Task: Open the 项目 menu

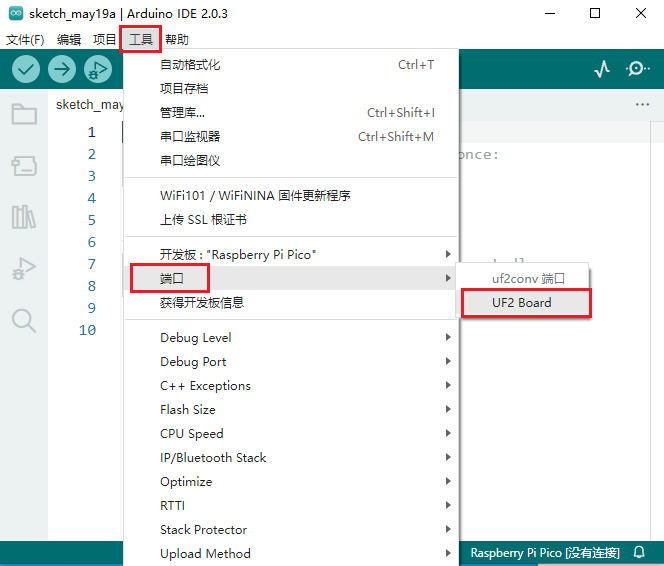Action: click(104, 39)
